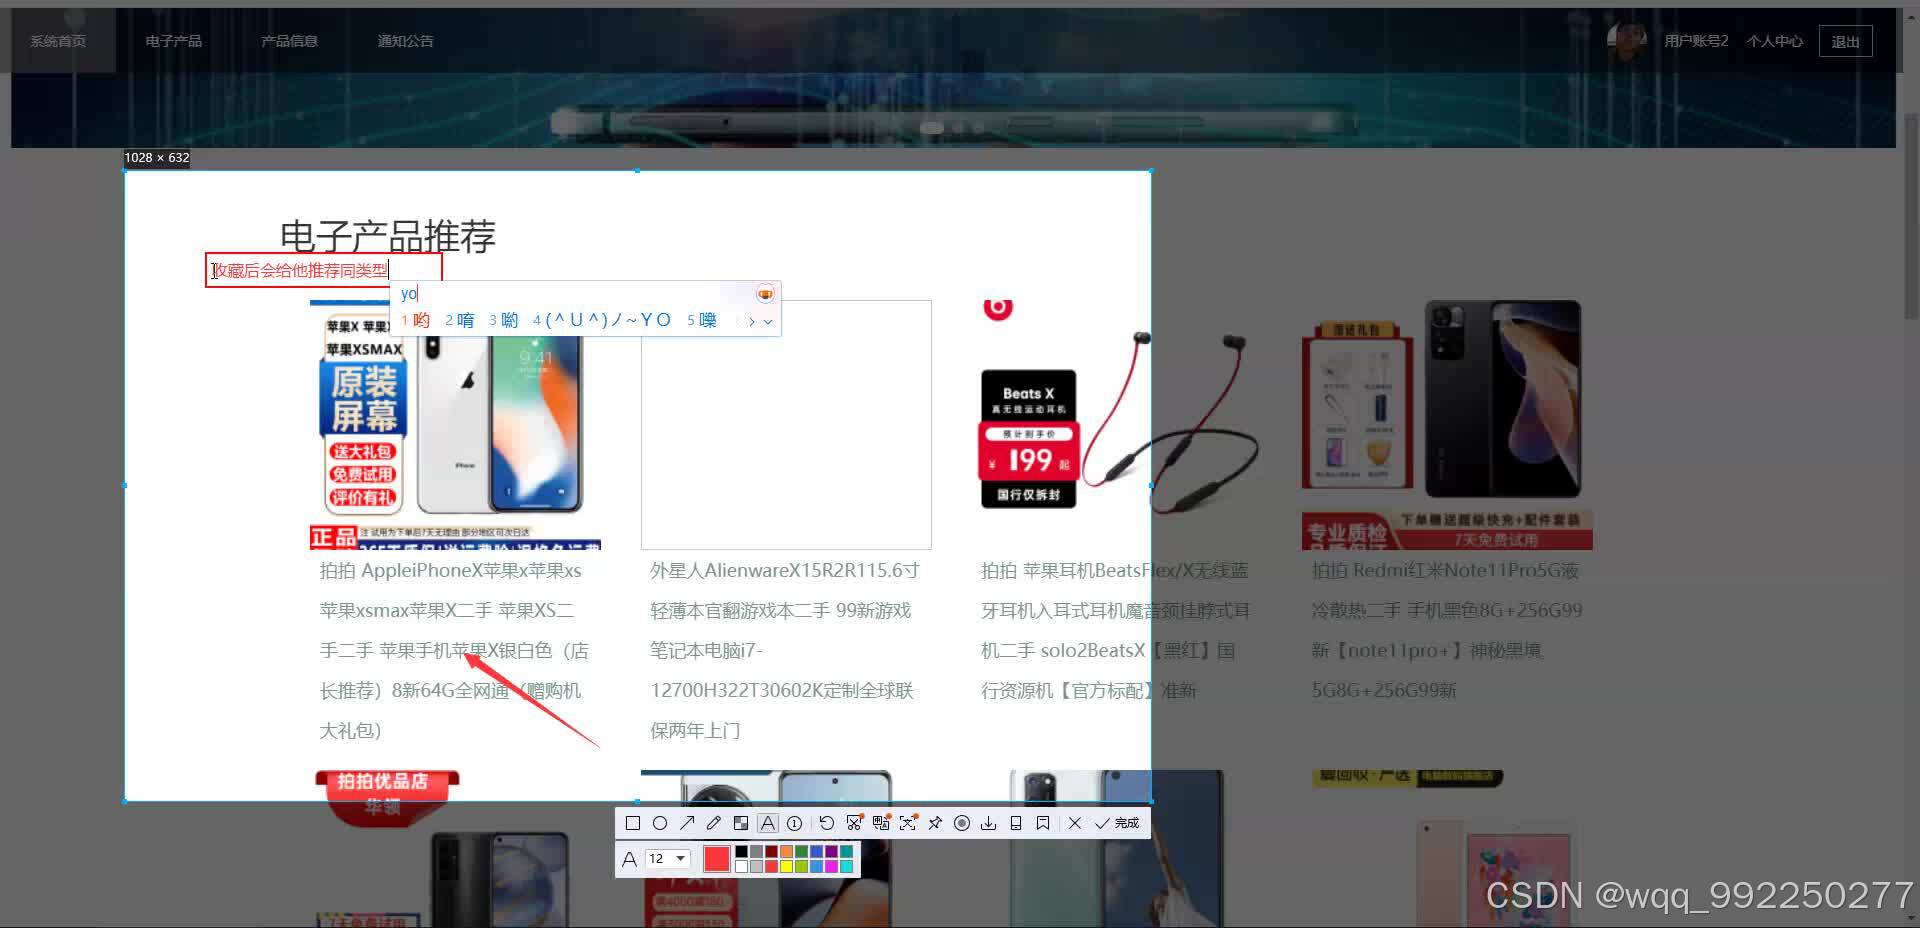Choose IME candidate 3 喲
1920x928 pixels.
point(504,320)
